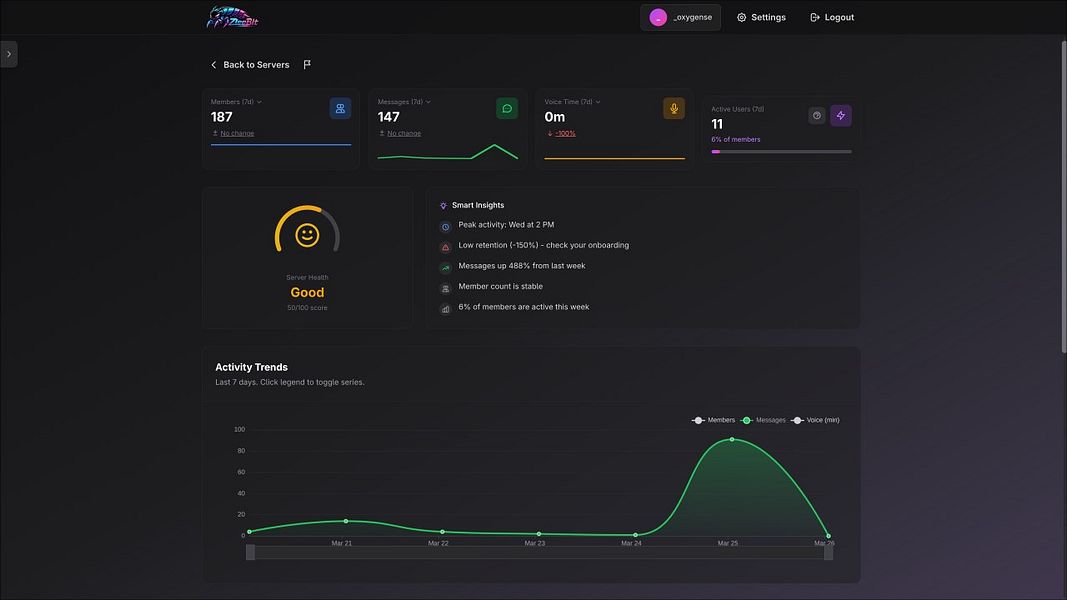1067x600 pixels.
Task: Click the 'Good' server health label
Action: pyautogui.click(x=307, y=293)
